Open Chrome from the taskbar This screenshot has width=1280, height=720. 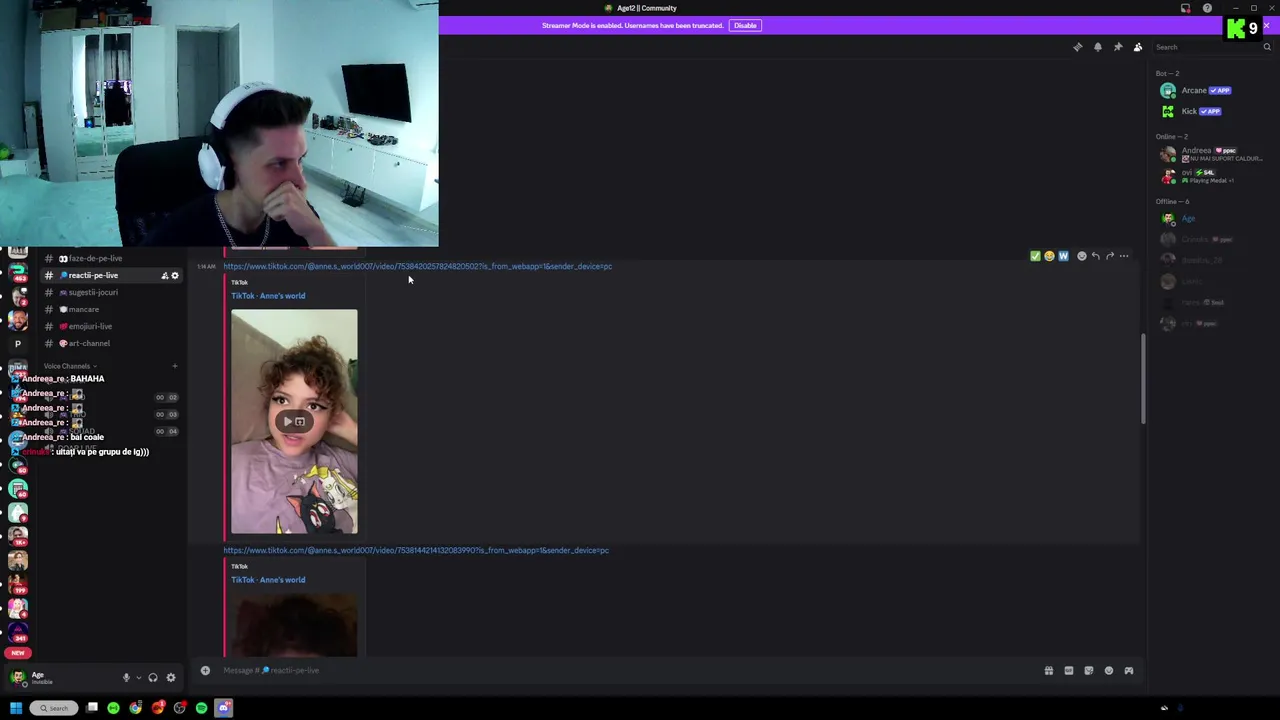click(136, 708)
